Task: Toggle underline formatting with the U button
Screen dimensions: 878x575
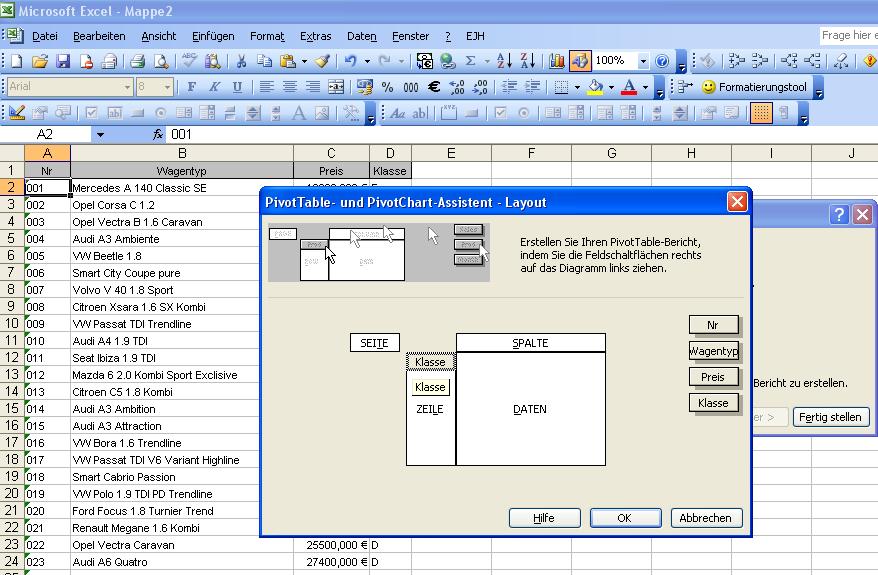Action: [237, 87]
